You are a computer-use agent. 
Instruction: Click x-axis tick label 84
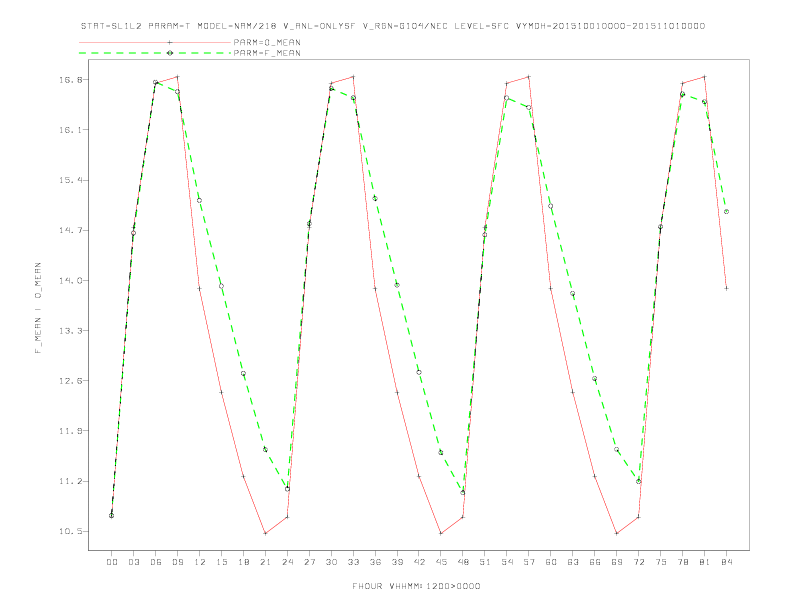click(726, 562)
